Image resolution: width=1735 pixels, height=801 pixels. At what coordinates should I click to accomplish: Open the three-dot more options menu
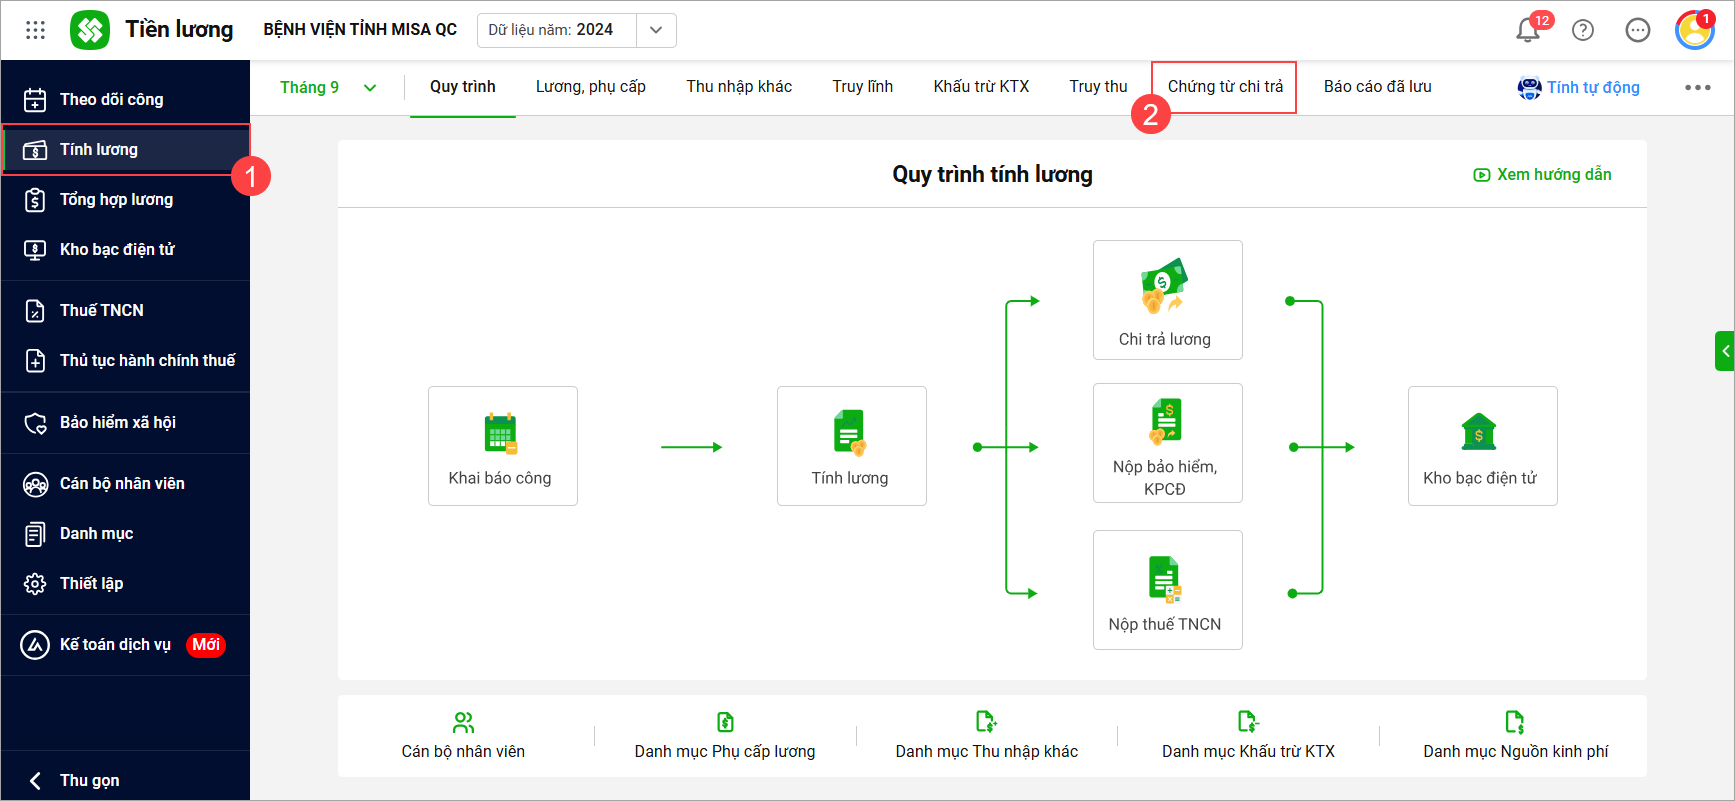1698,88
